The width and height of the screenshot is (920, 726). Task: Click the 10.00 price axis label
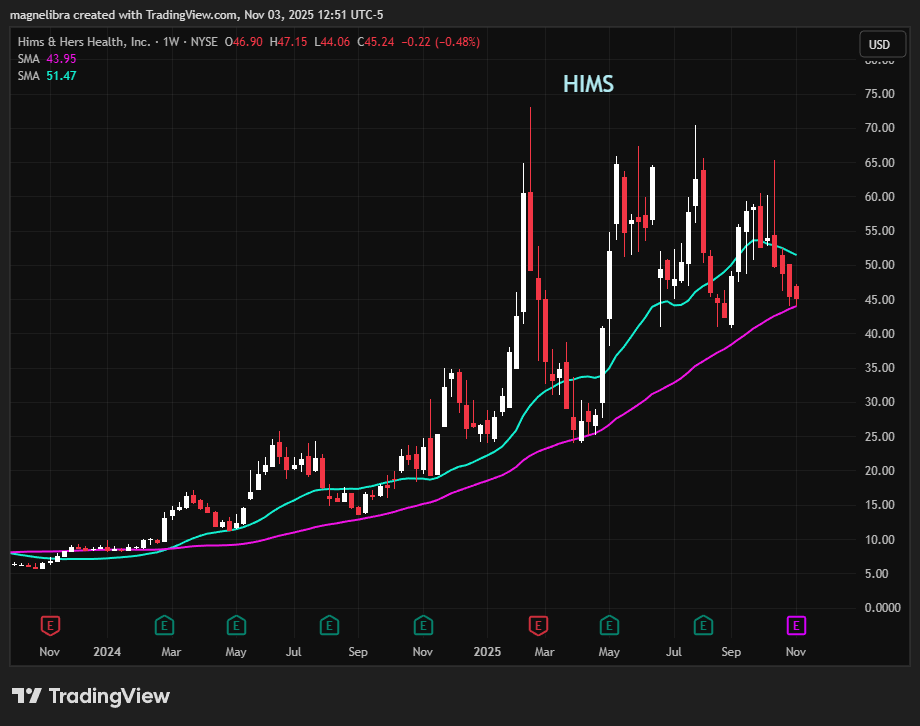pos(880,539)
